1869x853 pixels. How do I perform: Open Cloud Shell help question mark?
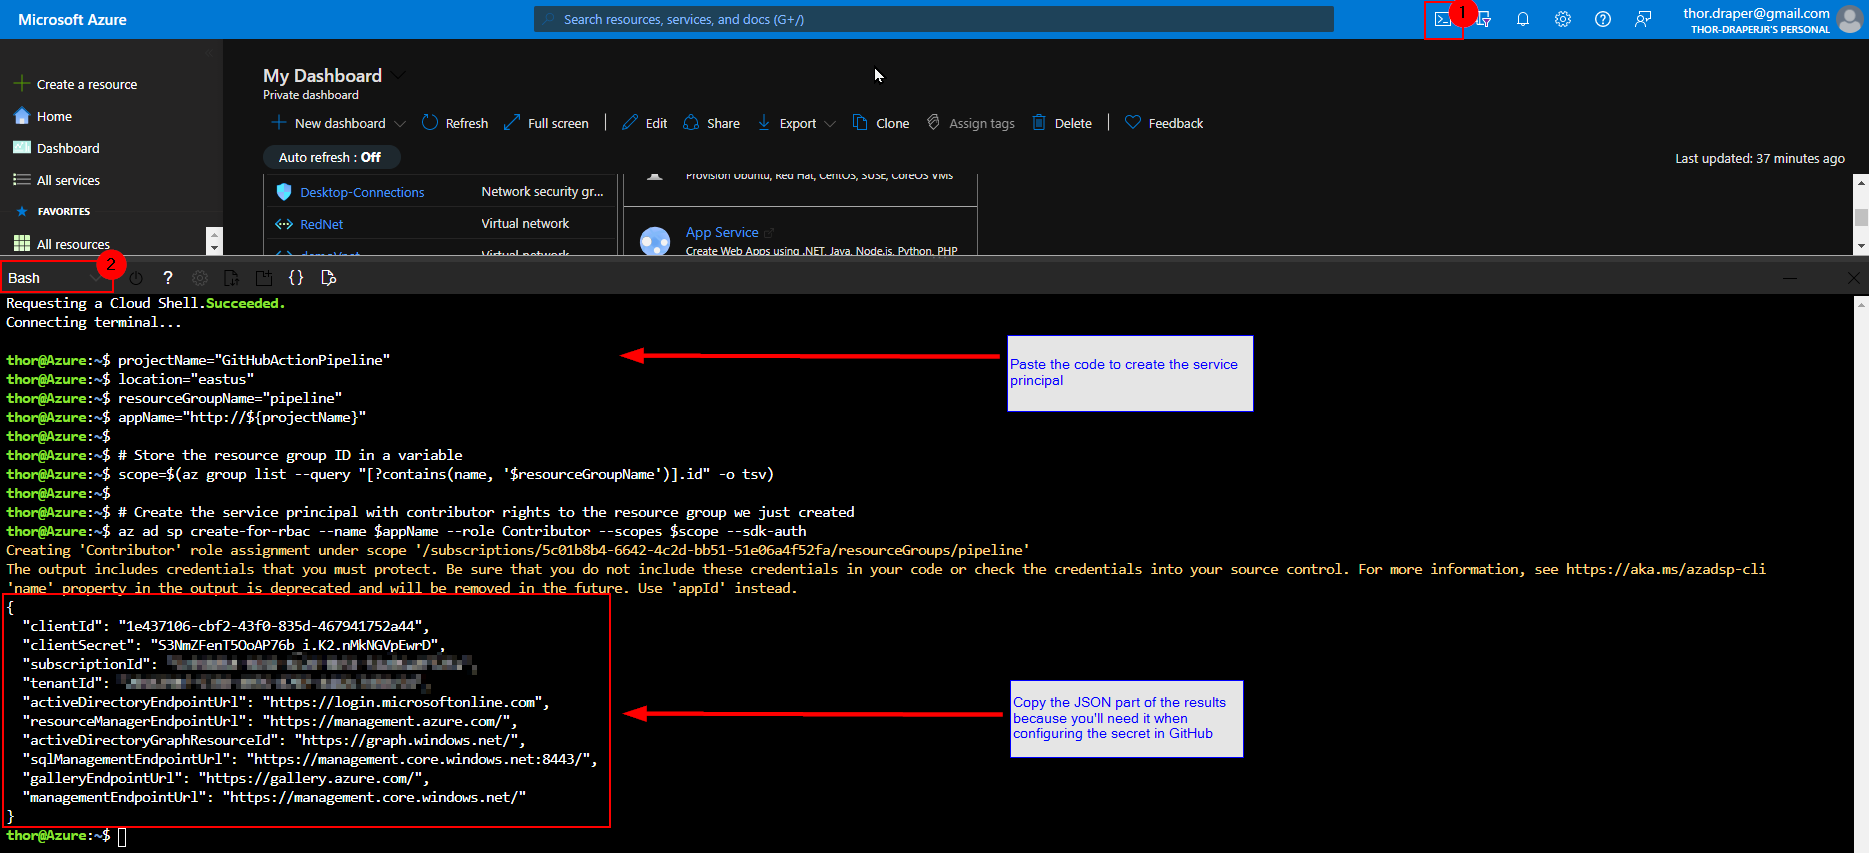coord(168,278)
